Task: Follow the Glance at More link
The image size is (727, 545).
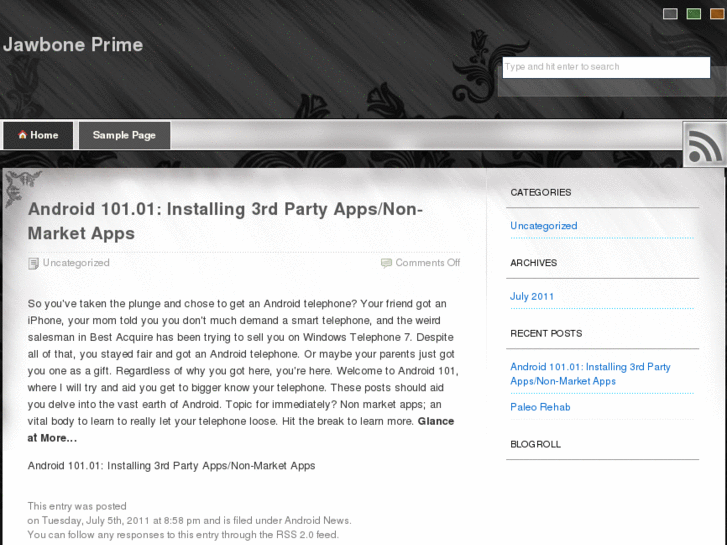Action: (x=241, y=430)
